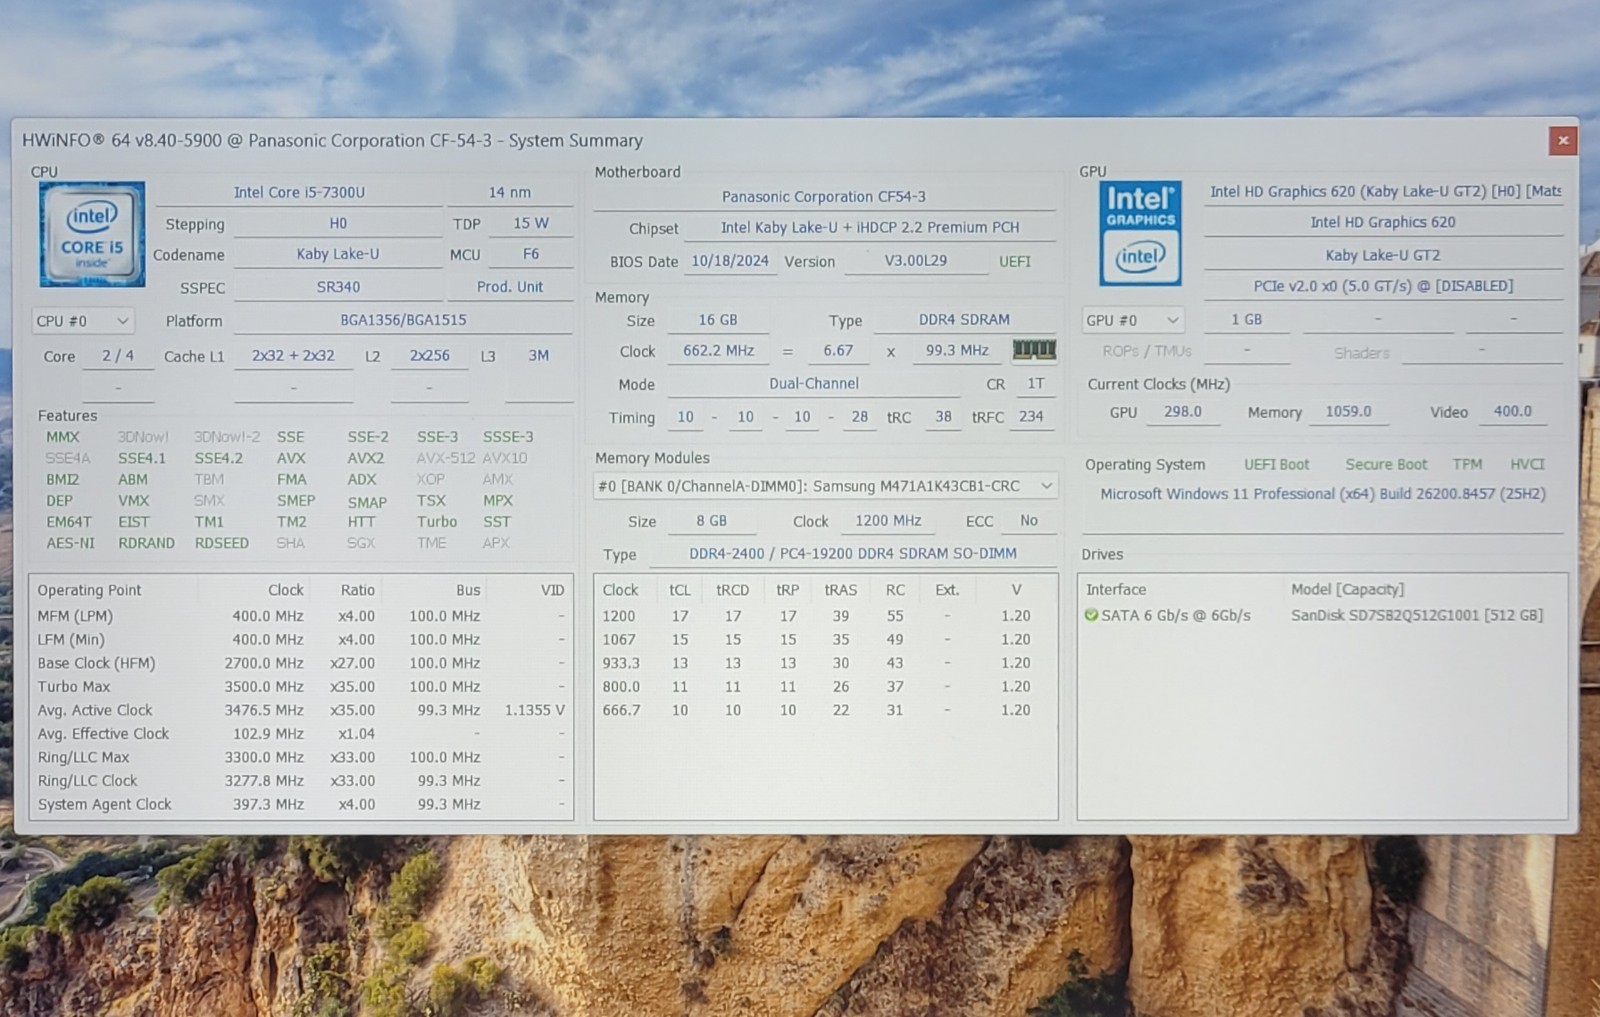The height and width of the screenshot is (1017, 1600).
Task: Click the AES-NI feature flag
Action: (70, 543)
